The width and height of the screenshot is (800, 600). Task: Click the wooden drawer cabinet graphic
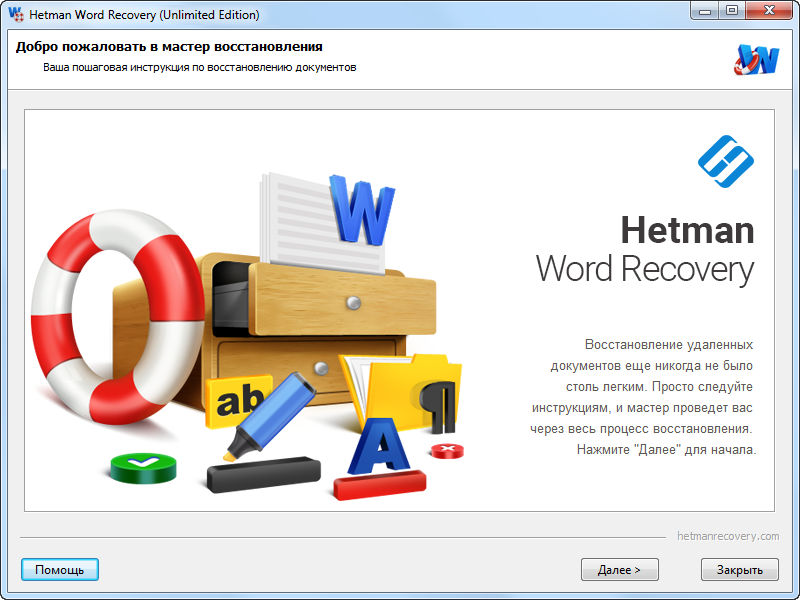pyautogui.click(x=320, y=320)
